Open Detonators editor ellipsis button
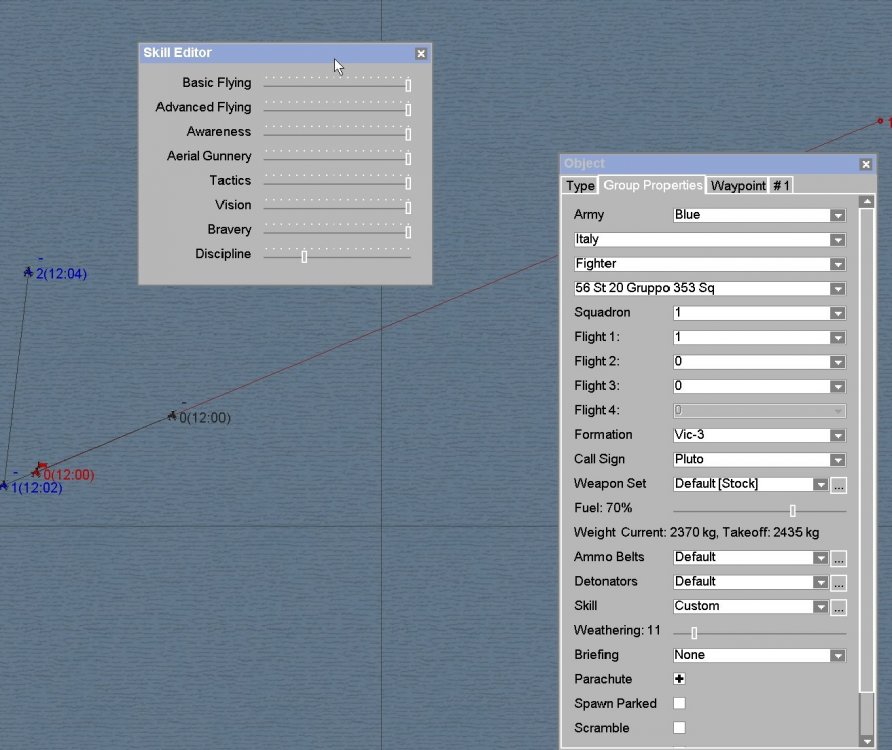This screenshot has height=750, width=892. pos(839,582)
